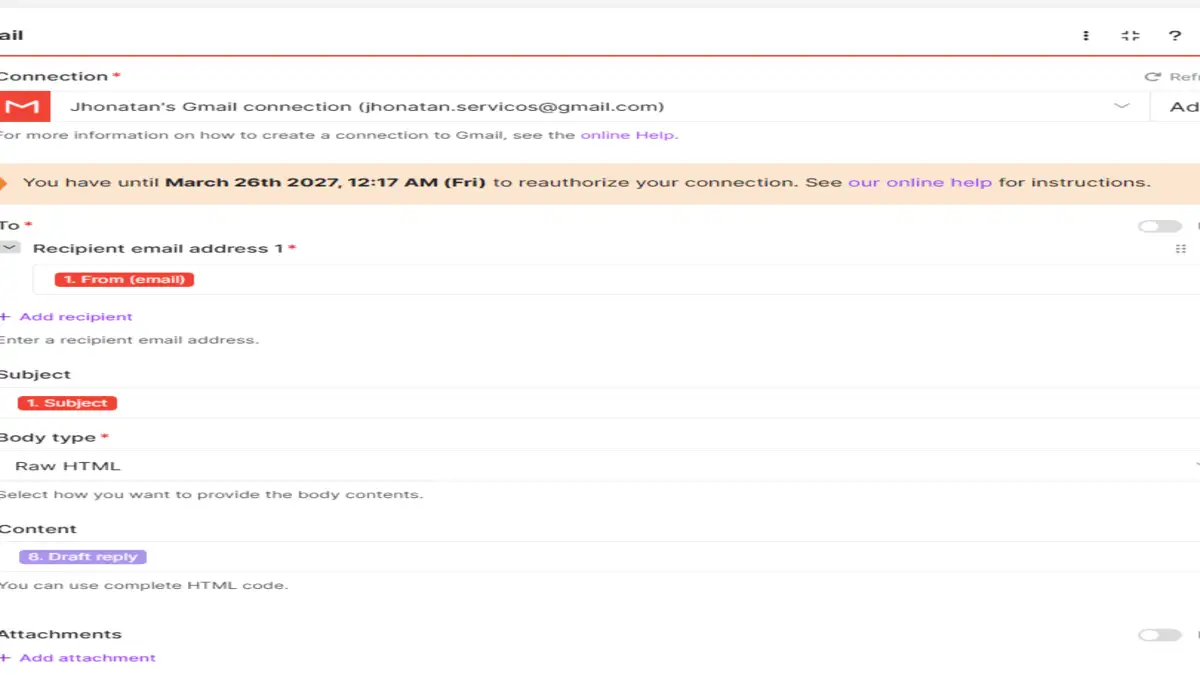1200x675 pixels.
Task: Click the Gmail envelope connection icon
Action: pos(22,106)
